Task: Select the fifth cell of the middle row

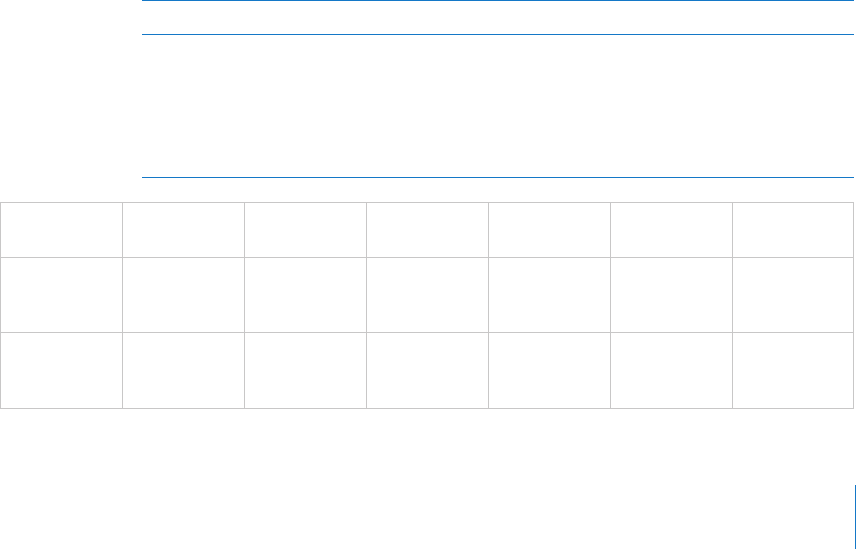Action: (549, 294)
